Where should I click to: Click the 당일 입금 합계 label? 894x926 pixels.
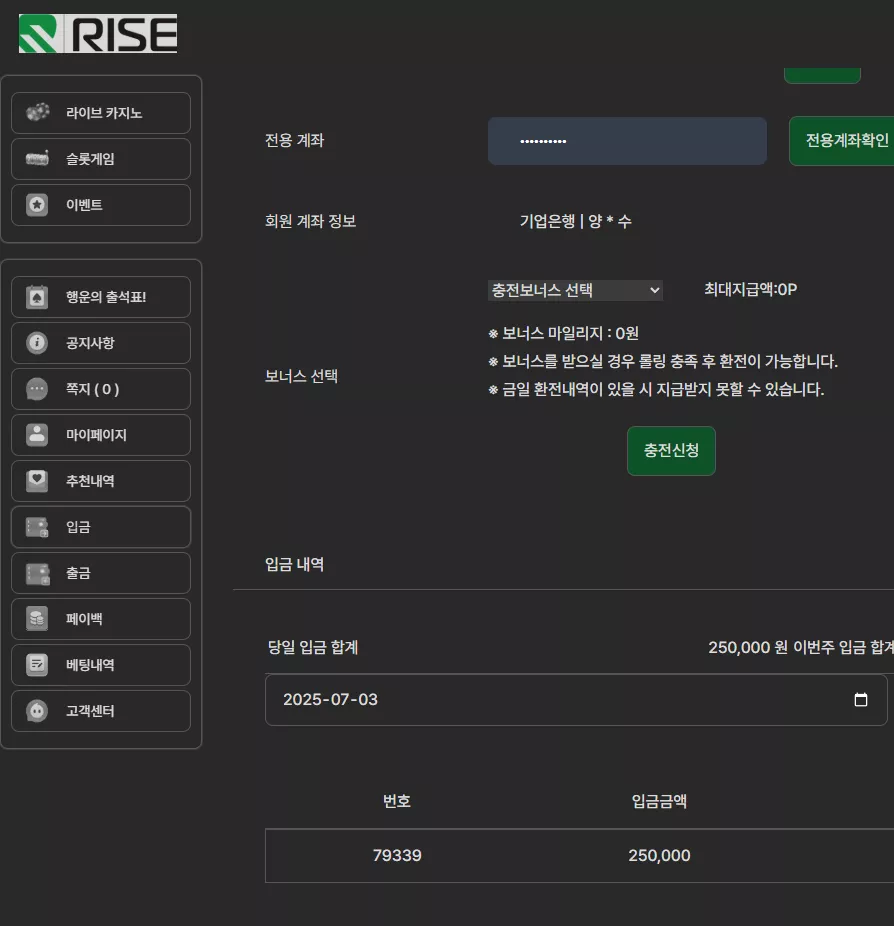[x=313, y=647]
